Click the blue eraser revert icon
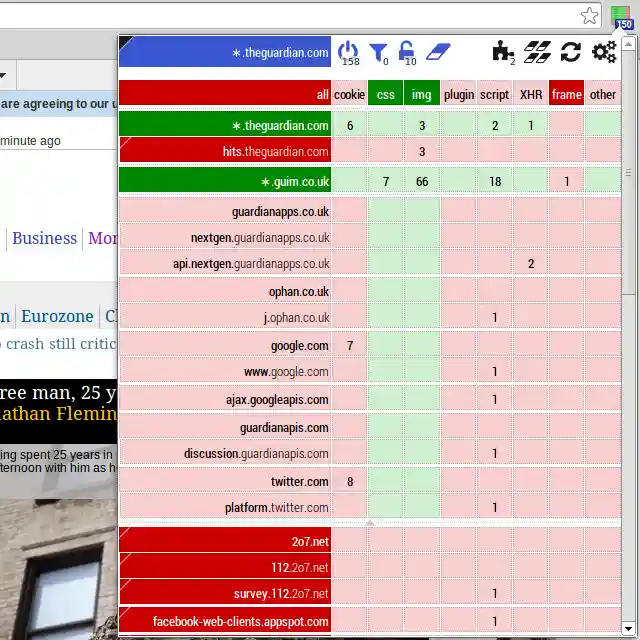 click(438, 51)
